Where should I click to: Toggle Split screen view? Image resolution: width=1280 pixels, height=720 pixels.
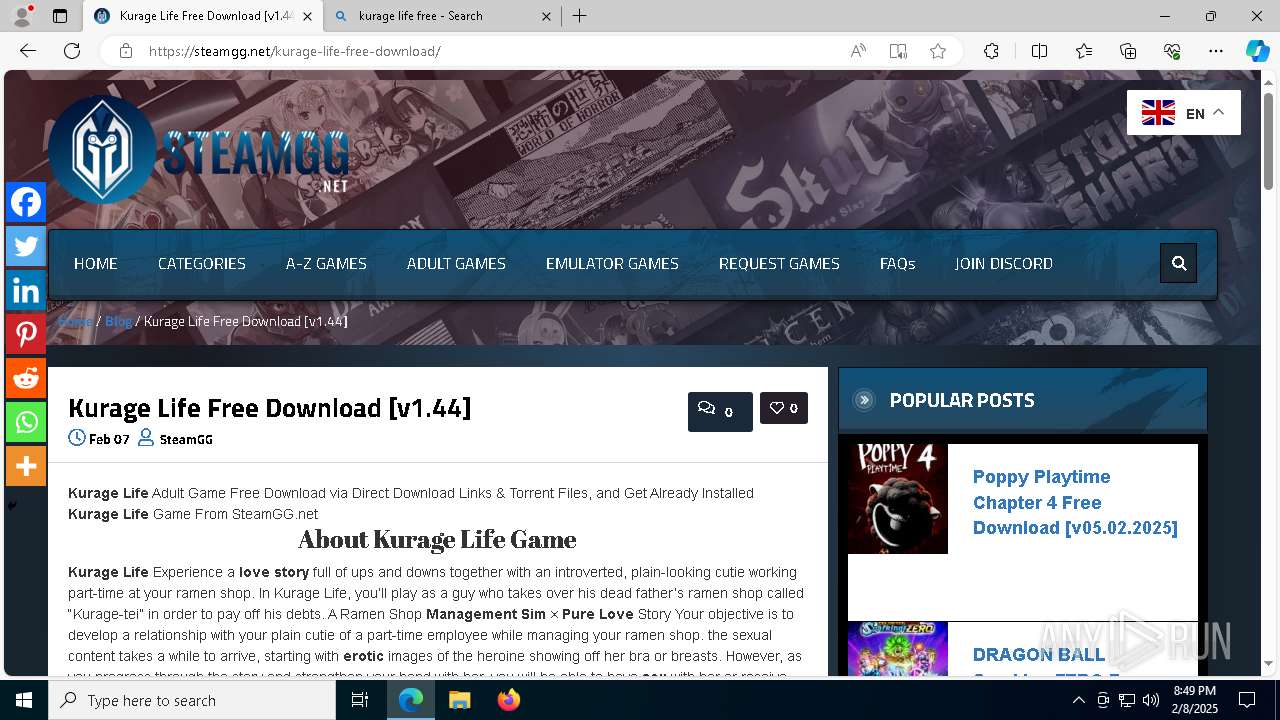point(1039,51)
